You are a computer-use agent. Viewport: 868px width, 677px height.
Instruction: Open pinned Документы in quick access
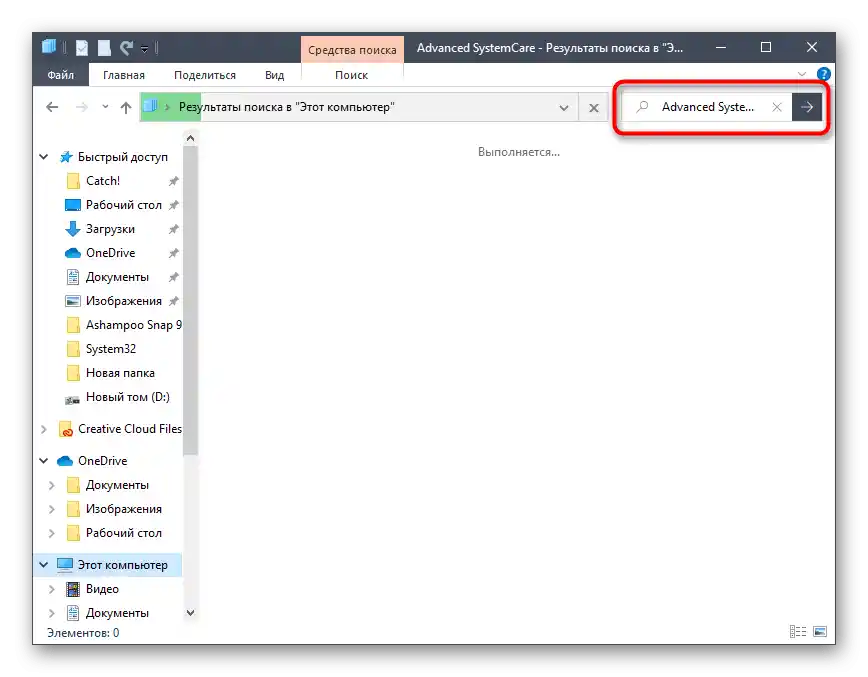pos(117,277)
